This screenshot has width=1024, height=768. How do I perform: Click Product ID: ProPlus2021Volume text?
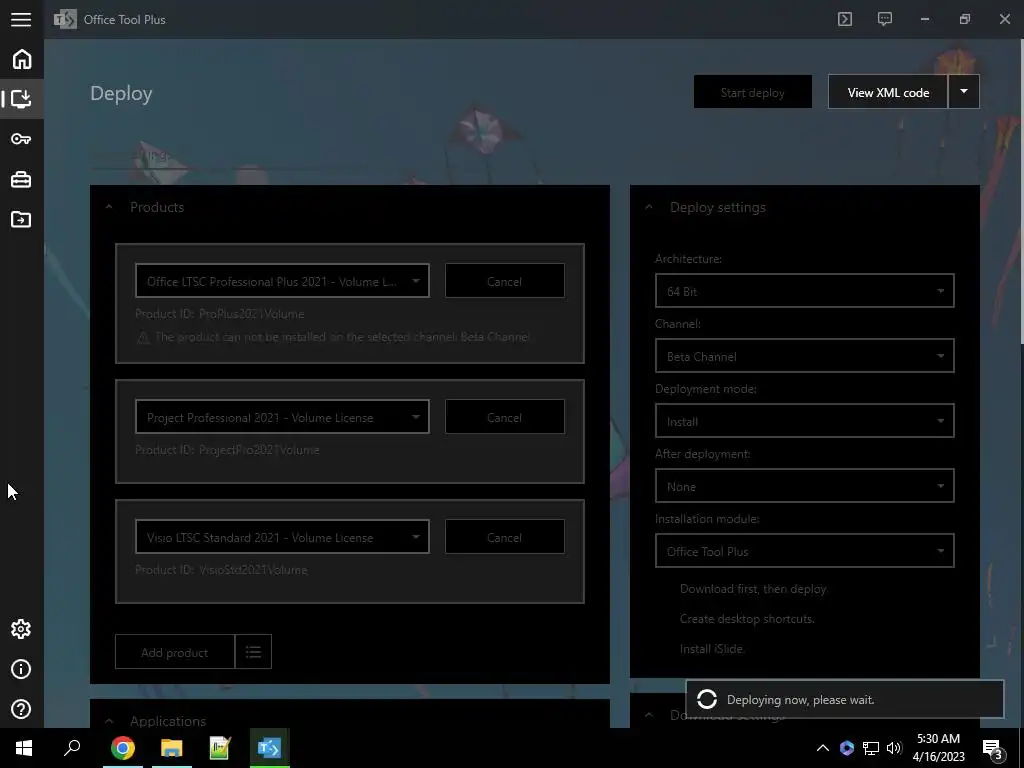click(x=219, y=313)
